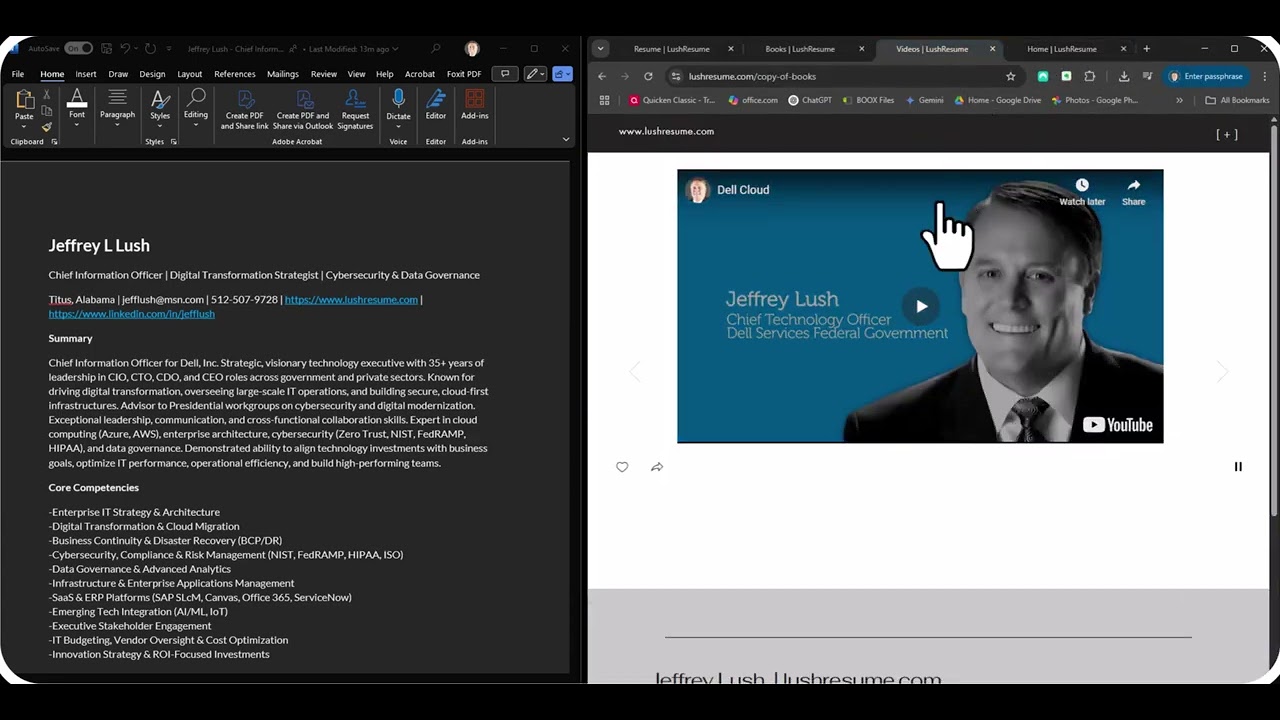Open the Styles gallery button
The width and height of the screenshot is (1280, 720).
160,108
